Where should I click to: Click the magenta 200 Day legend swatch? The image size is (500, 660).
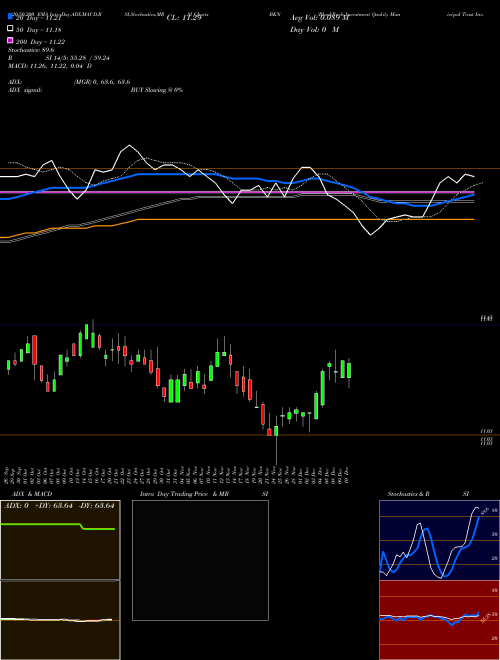tap(10, 40)
